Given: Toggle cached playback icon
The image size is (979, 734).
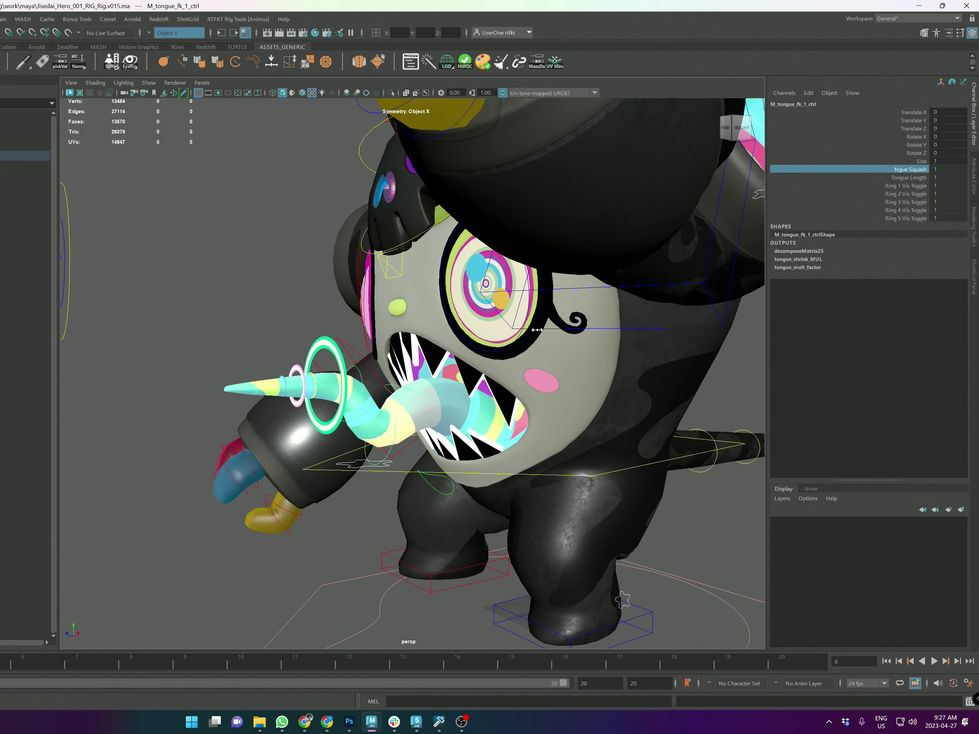Looking at the screenshot, I should [915, 683].
